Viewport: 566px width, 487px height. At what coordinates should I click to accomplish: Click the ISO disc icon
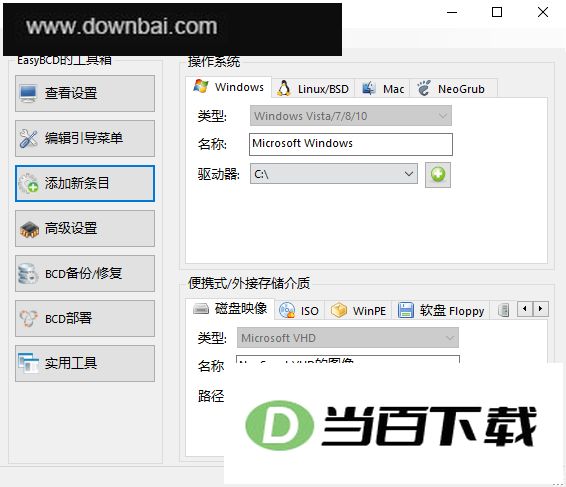click(287, 310)
